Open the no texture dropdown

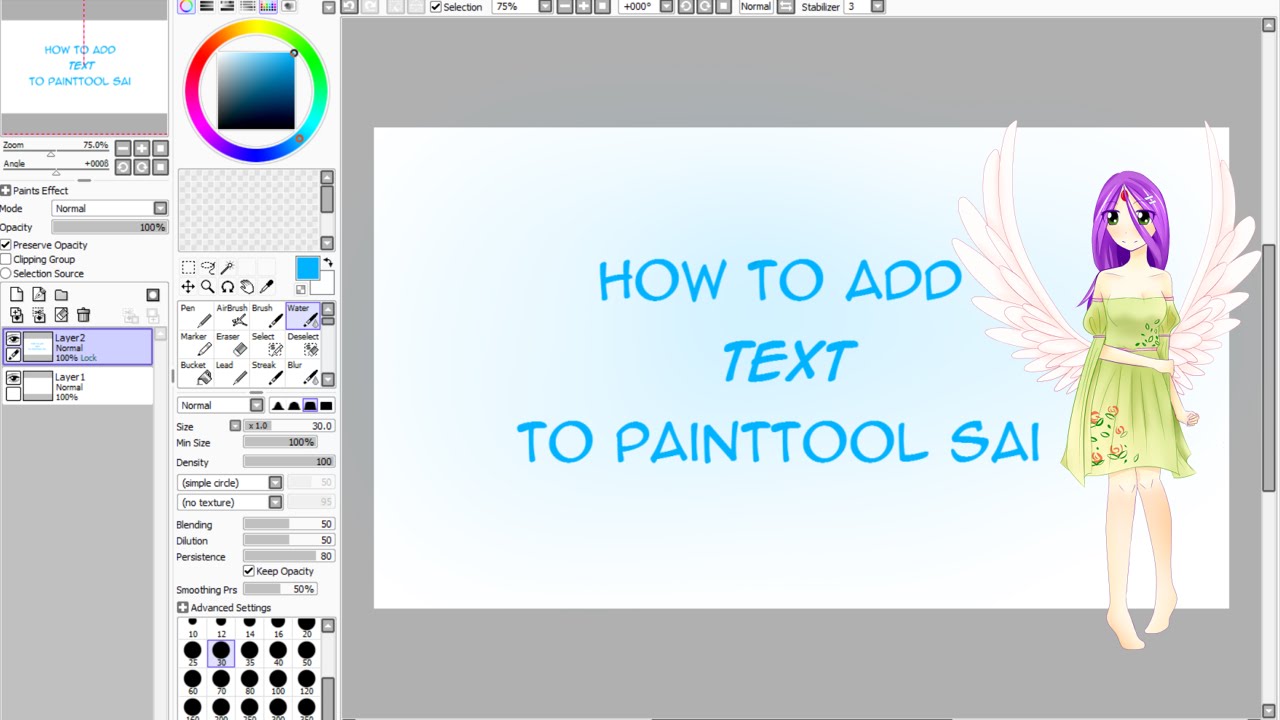click(x=230, y=502)
